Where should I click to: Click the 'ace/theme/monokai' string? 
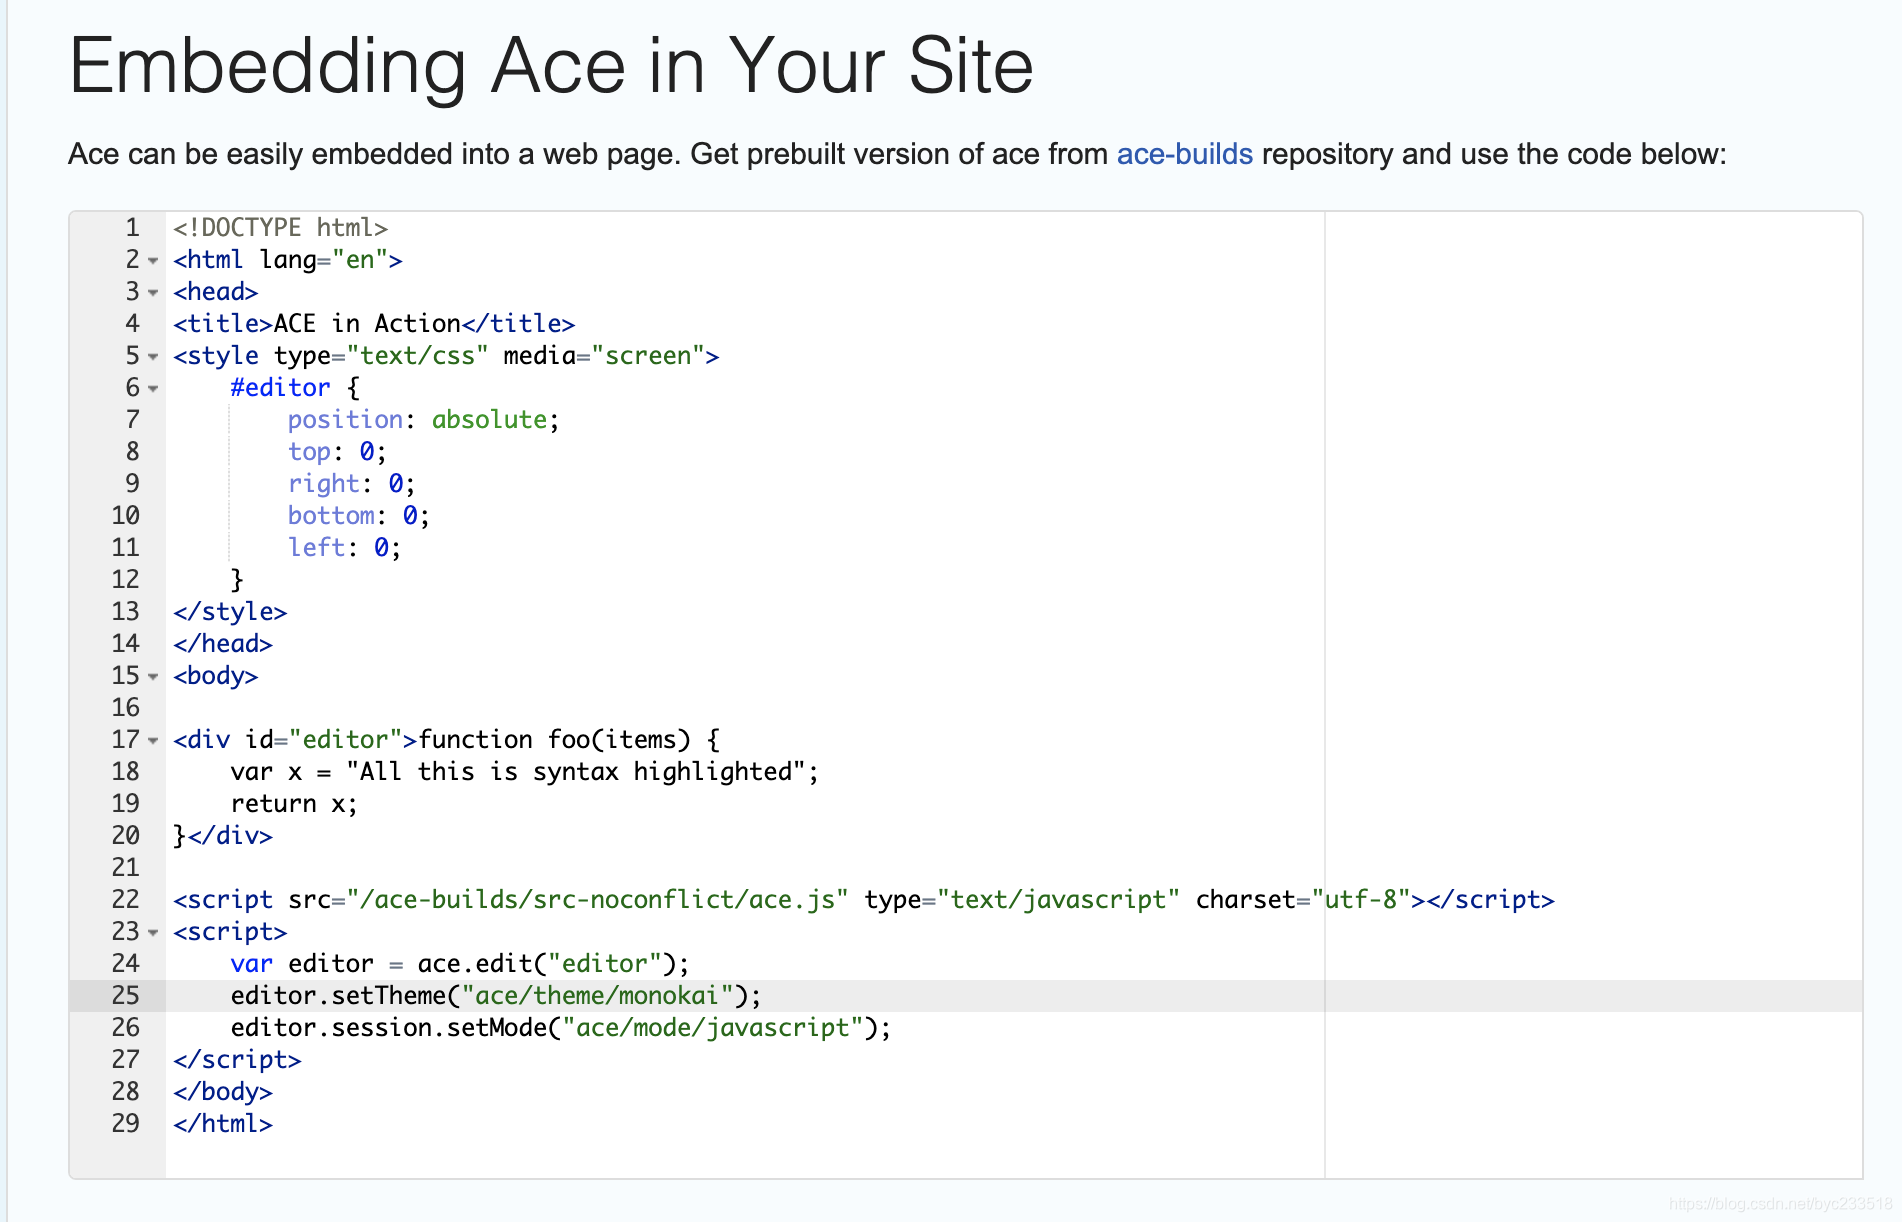597,996
